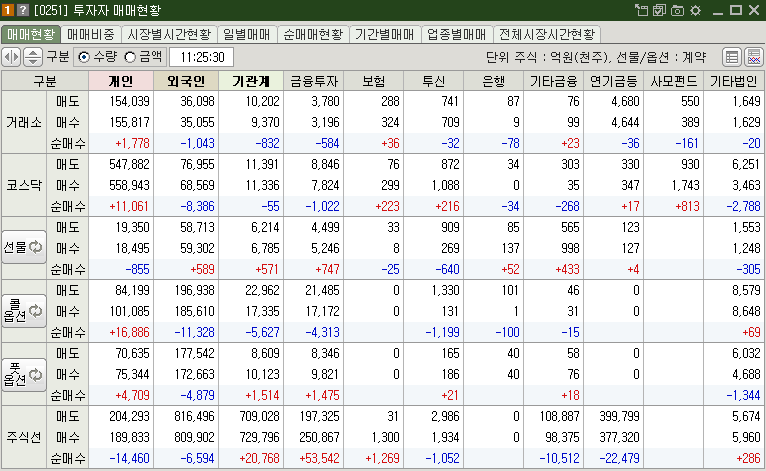The image size is (766, 471).
Task: Open the 매매현황 tab
Action: [31, 34]
